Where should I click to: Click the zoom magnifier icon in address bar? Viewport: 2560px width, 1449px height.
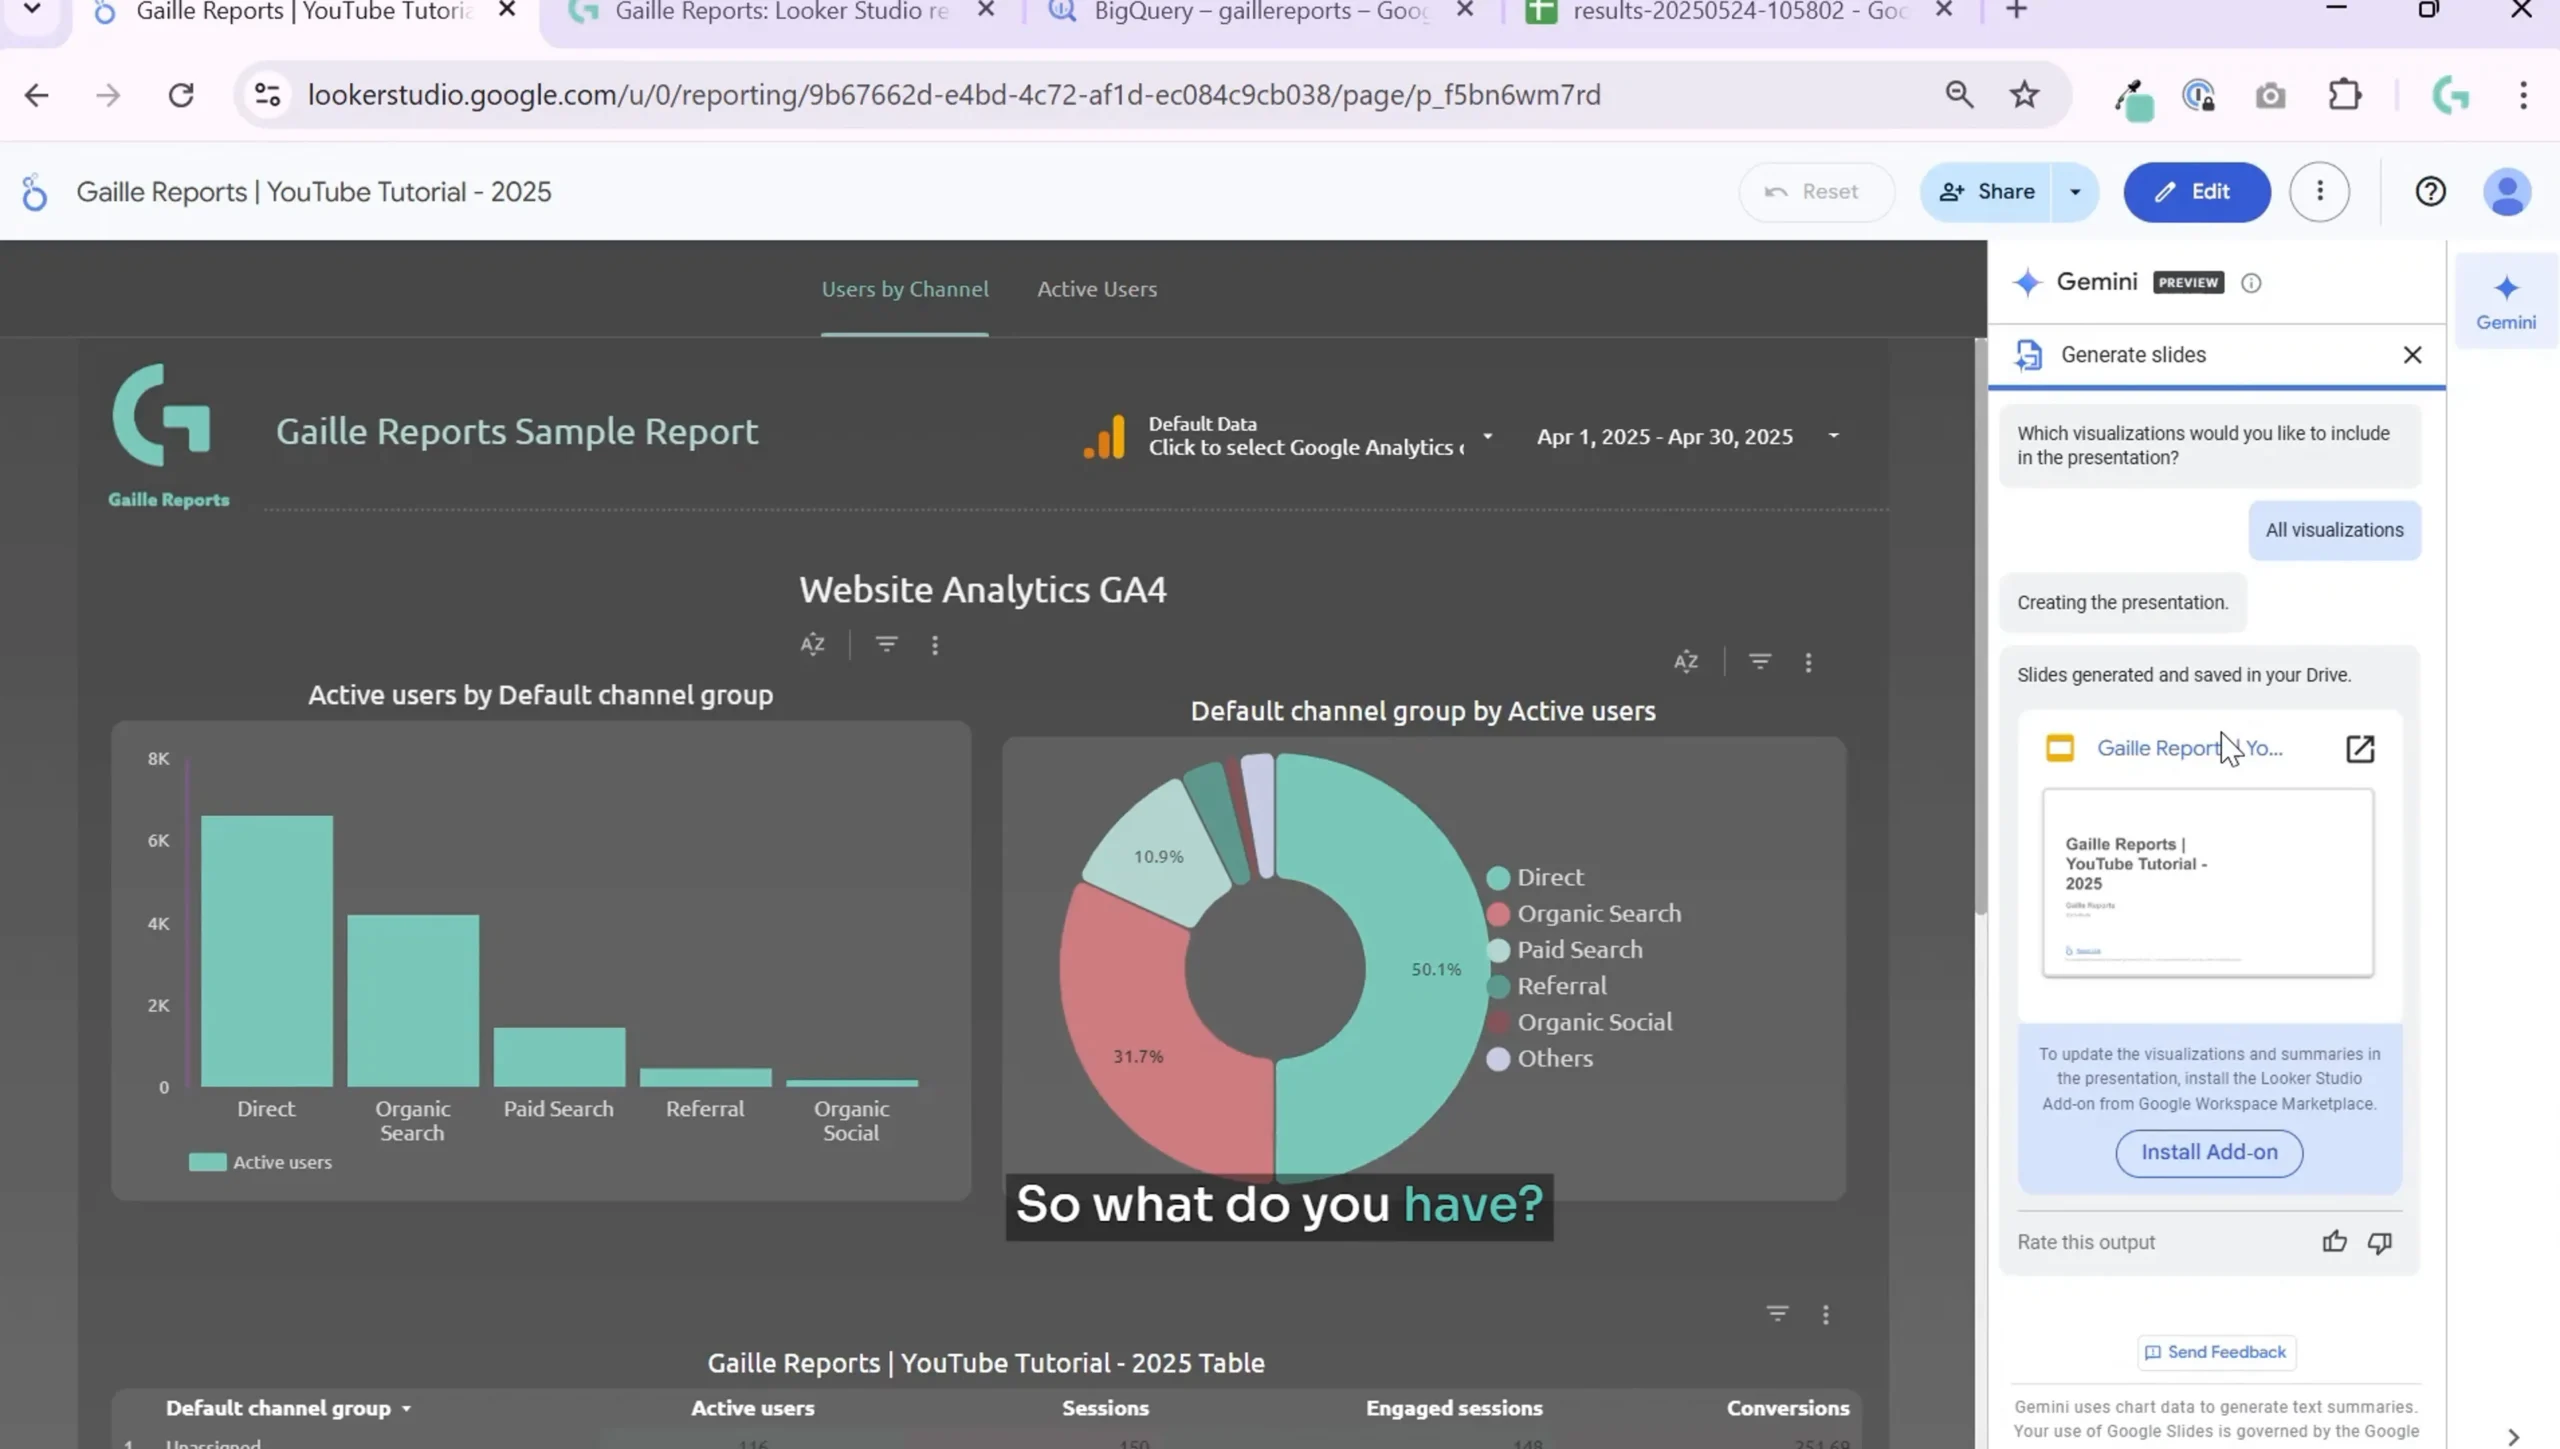pyautogui.click(x=1959, y=95)
